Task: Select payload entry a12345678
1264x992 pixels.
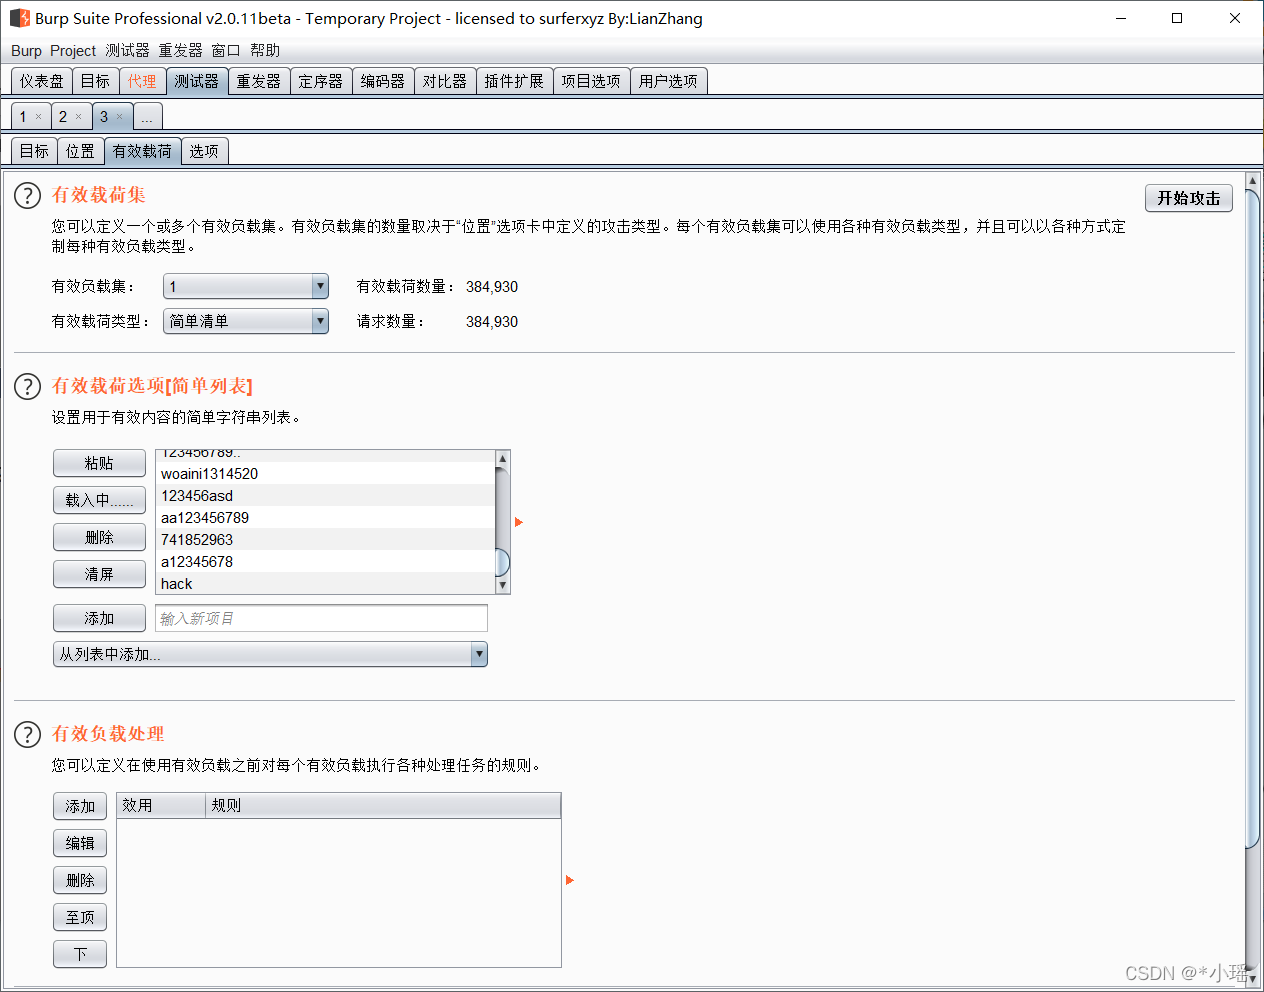Action: [325, 562]
